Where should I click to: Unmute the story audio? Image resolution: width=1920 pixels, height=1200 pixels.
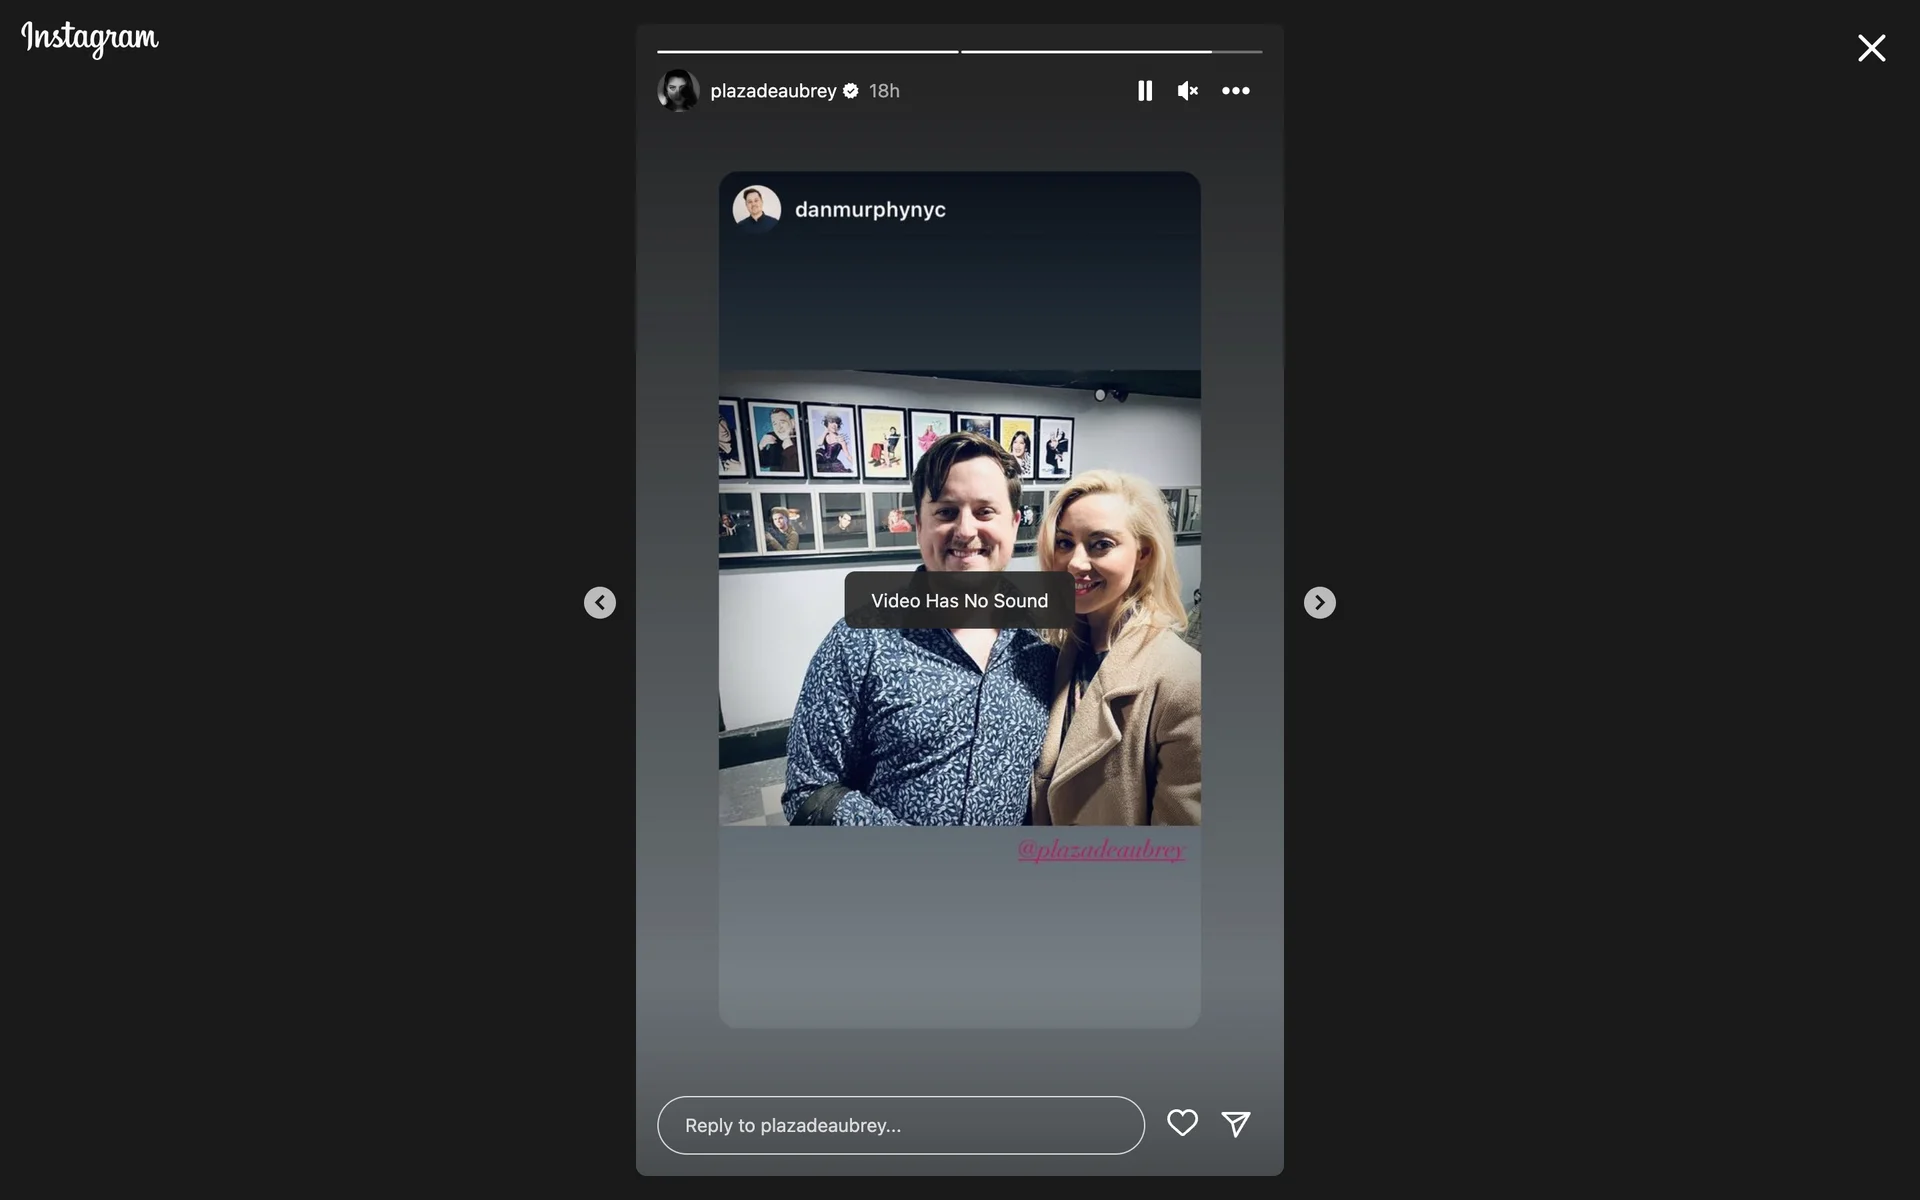pos(1187,91)
